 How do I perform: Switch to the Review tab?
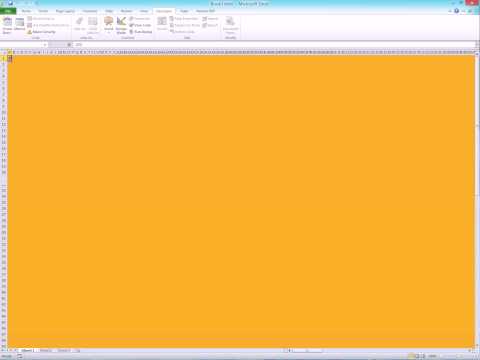coord(126,11)
